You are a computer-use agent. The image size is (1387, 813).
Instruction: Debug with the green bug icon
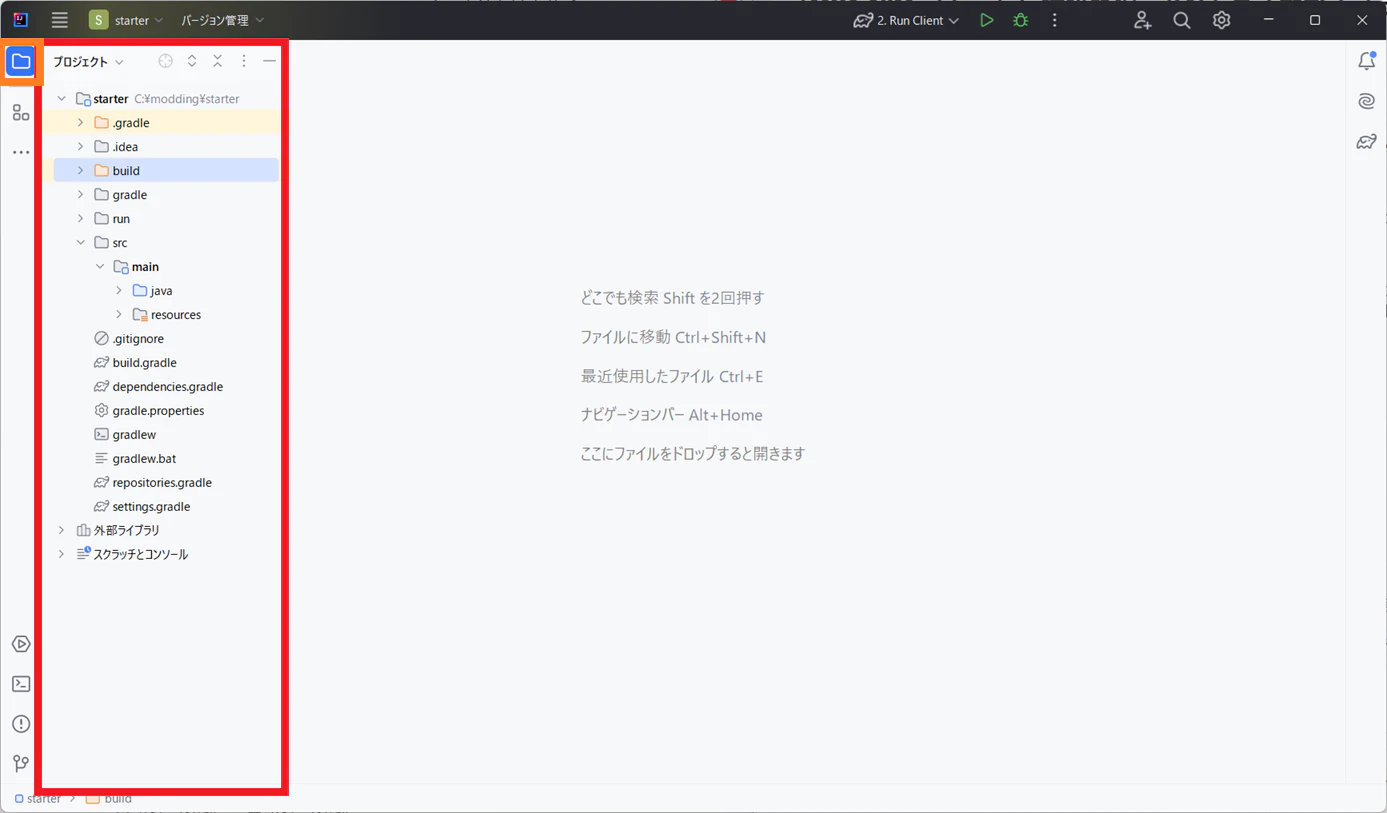[1021, 20]
